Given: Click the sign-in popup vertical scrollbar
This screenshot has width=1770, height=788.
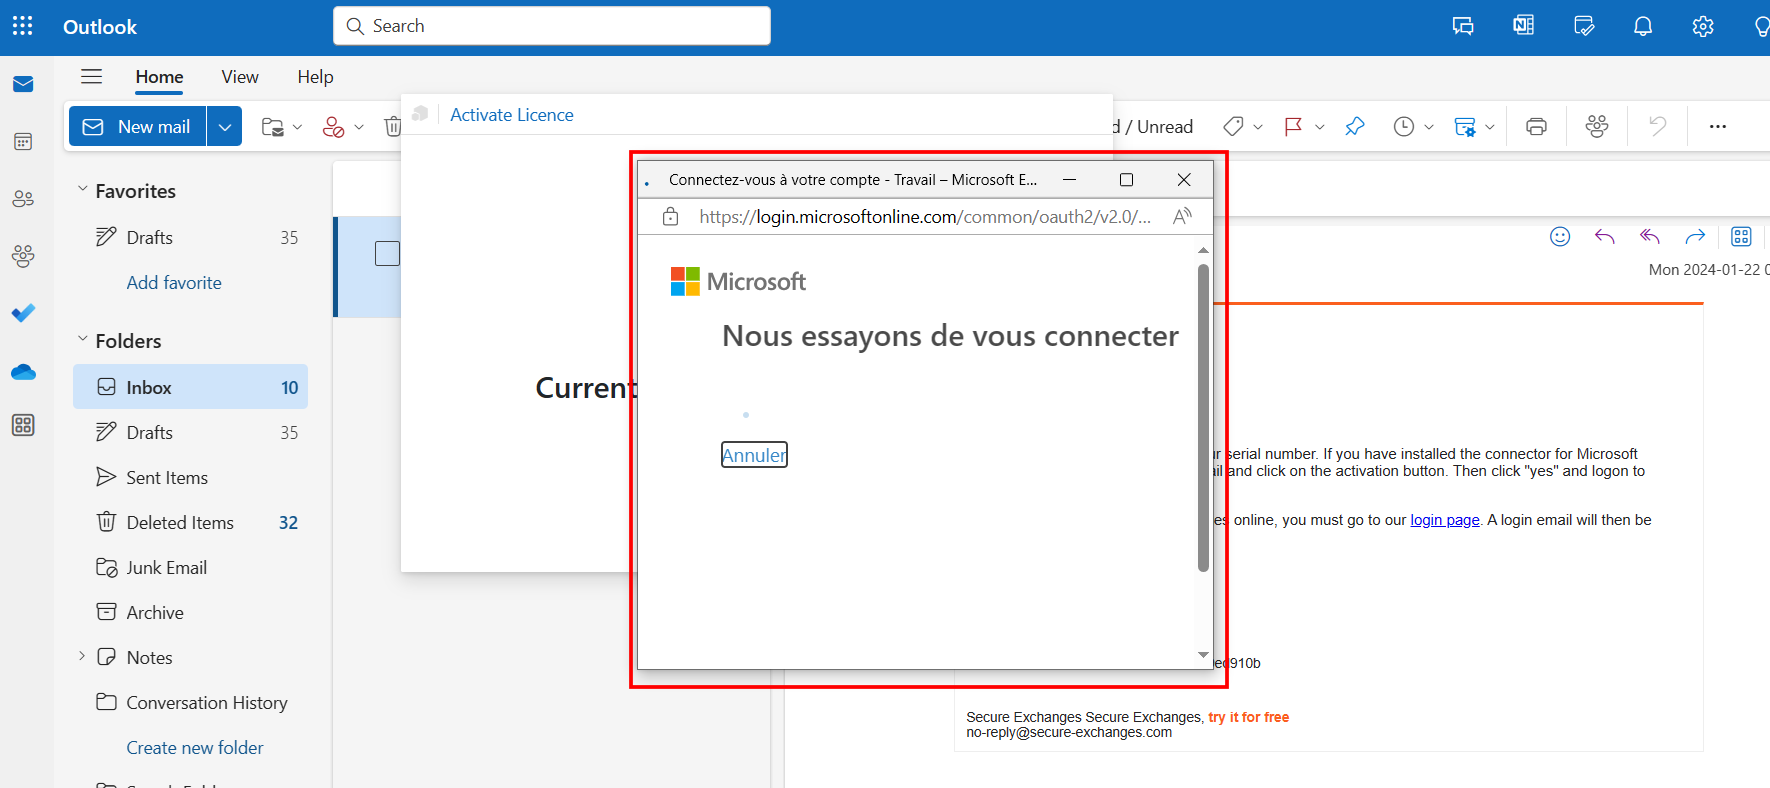Looking at the screenshot, I should click(x=1203, y=418).
